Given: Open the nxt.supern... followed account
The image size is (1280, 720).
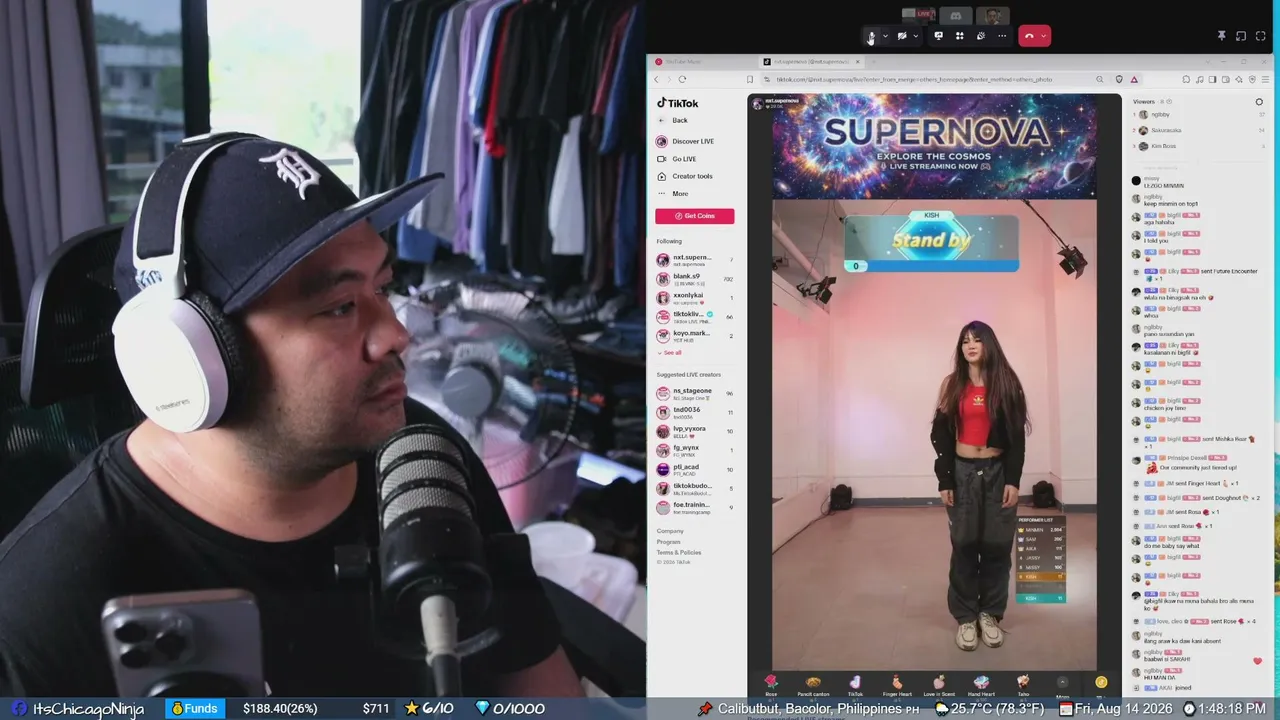Looking at the screenshot, I should click(x=694, y=260).
